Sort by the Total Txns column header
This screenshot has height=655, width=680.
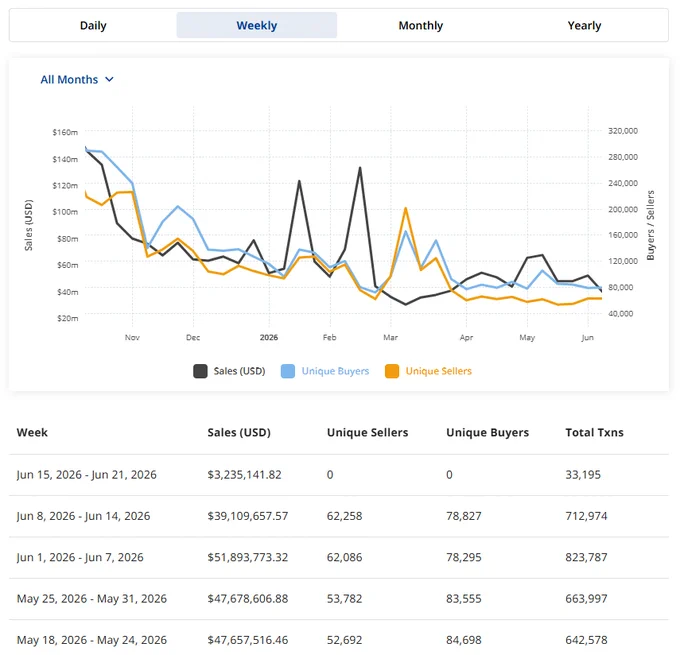coord(594,432)
